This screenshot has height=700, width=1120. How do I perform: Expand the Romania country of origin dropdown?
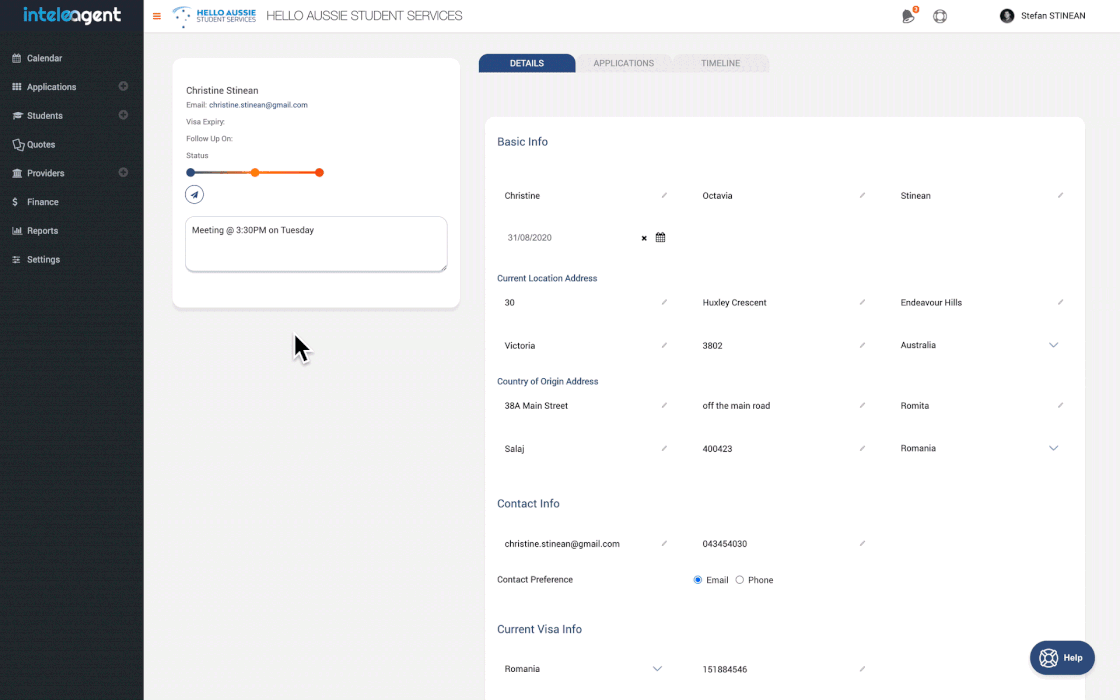(x=1053, y=448)
